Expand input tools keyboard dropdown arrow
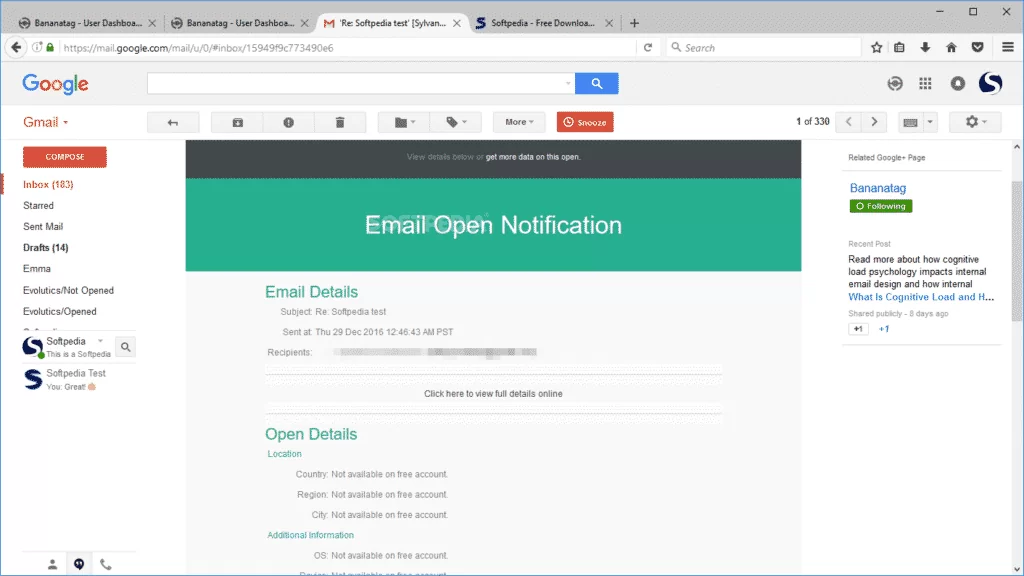1024x576 pixels. coord(930,122)
